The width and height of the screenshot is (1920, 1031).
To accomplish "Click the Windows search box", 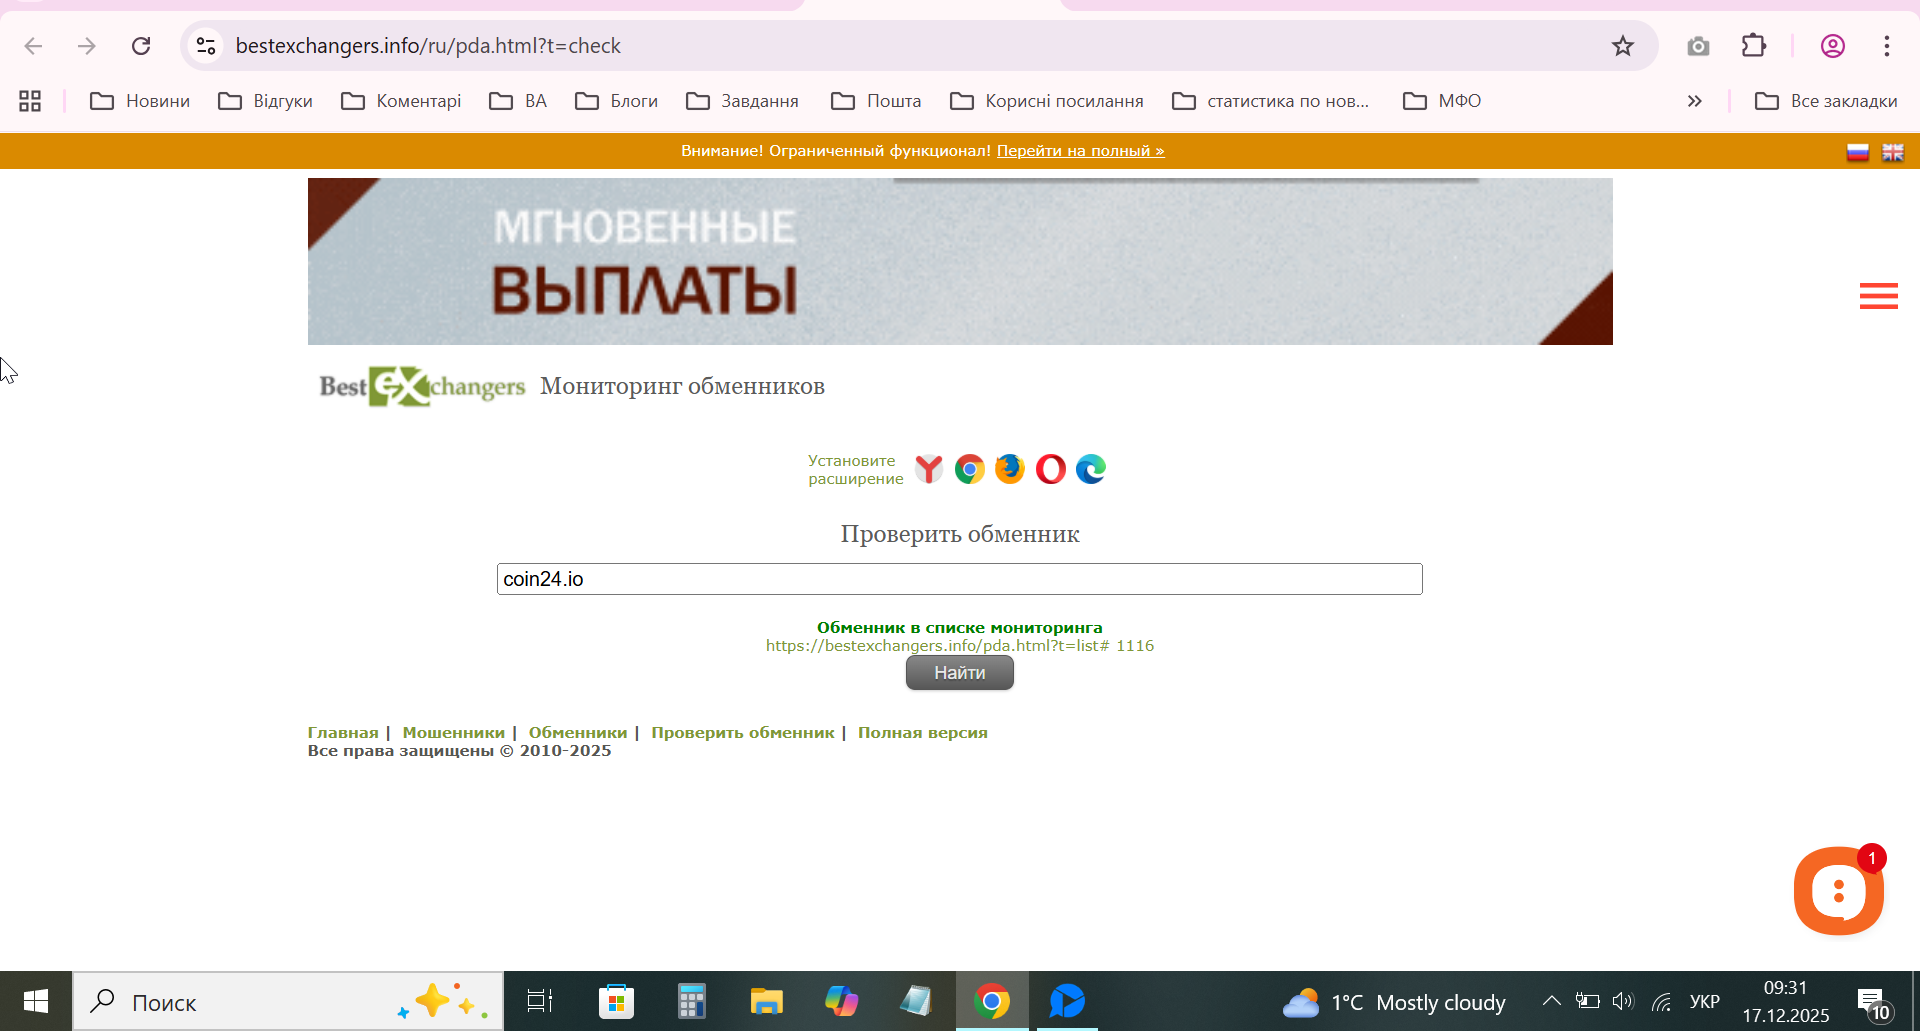I will pos(288,1001).
